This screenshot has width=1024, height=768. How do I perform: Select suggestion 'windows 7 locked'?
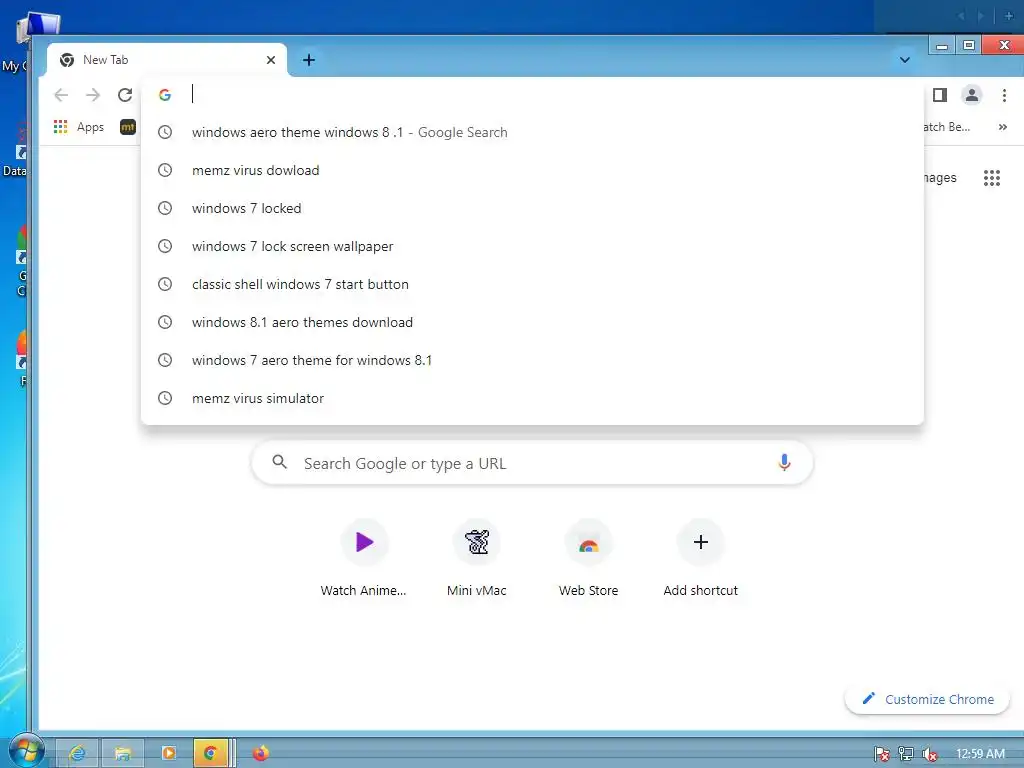[532, 208]
